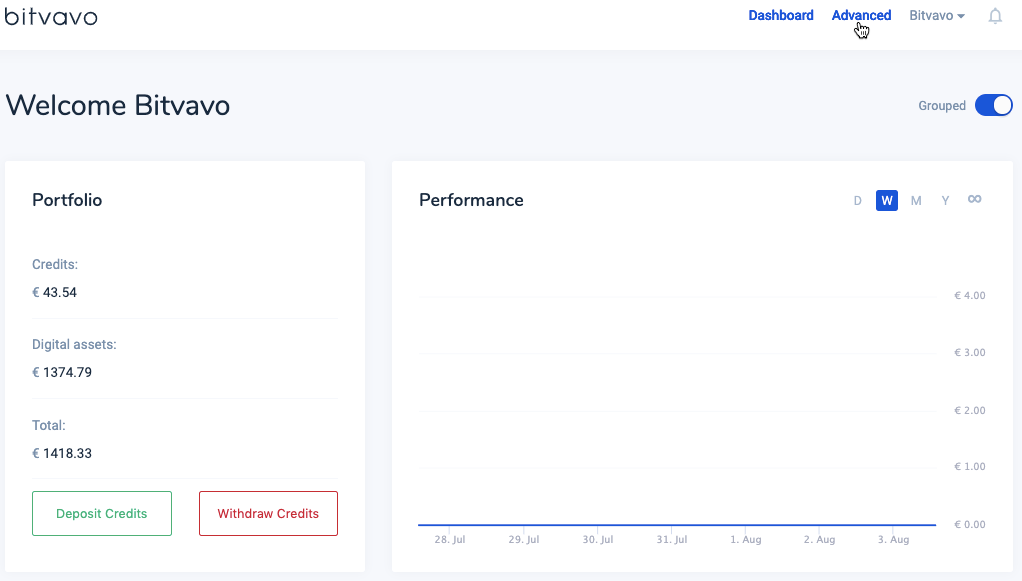1022x581 pixels.
Task: Open the Bitvavo account dropdown
Action: click(936, 16)
